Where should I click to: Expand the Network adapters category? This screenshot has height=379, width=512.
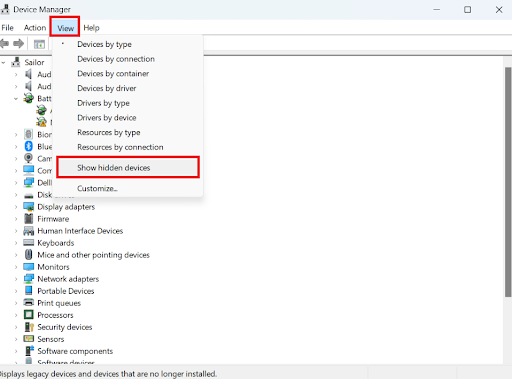point(16,279)
